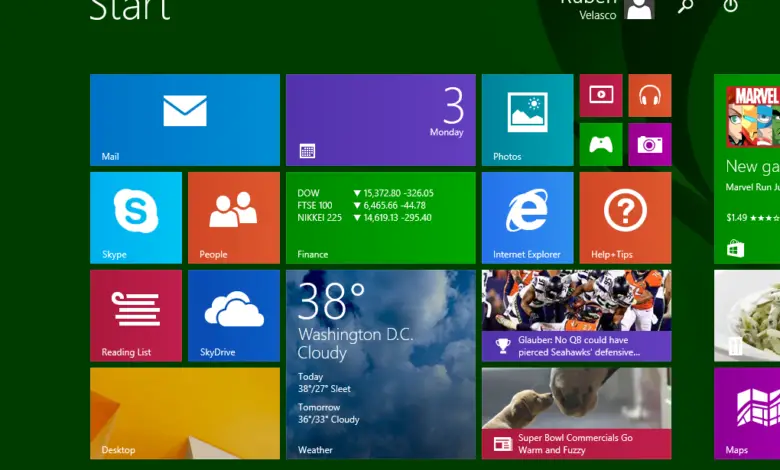780x470 pixels.
Task: Open the People tile
Action: coord(234,218)
